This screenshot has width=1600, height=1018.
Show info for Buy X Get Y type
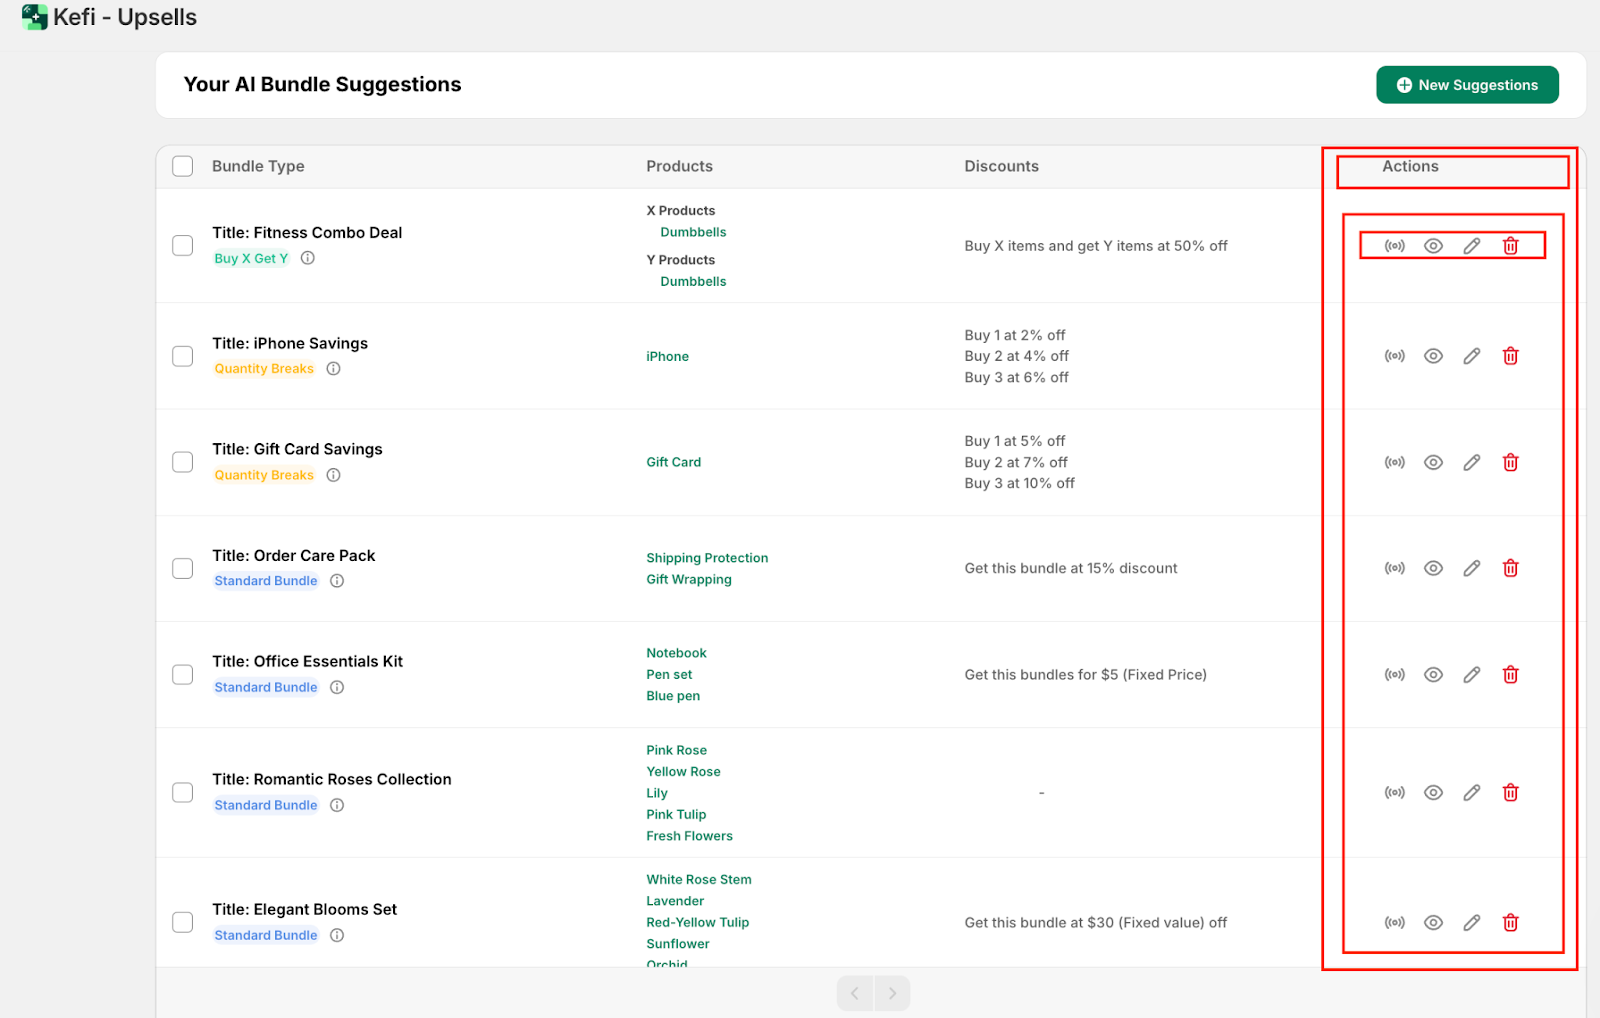click(308, 258)
